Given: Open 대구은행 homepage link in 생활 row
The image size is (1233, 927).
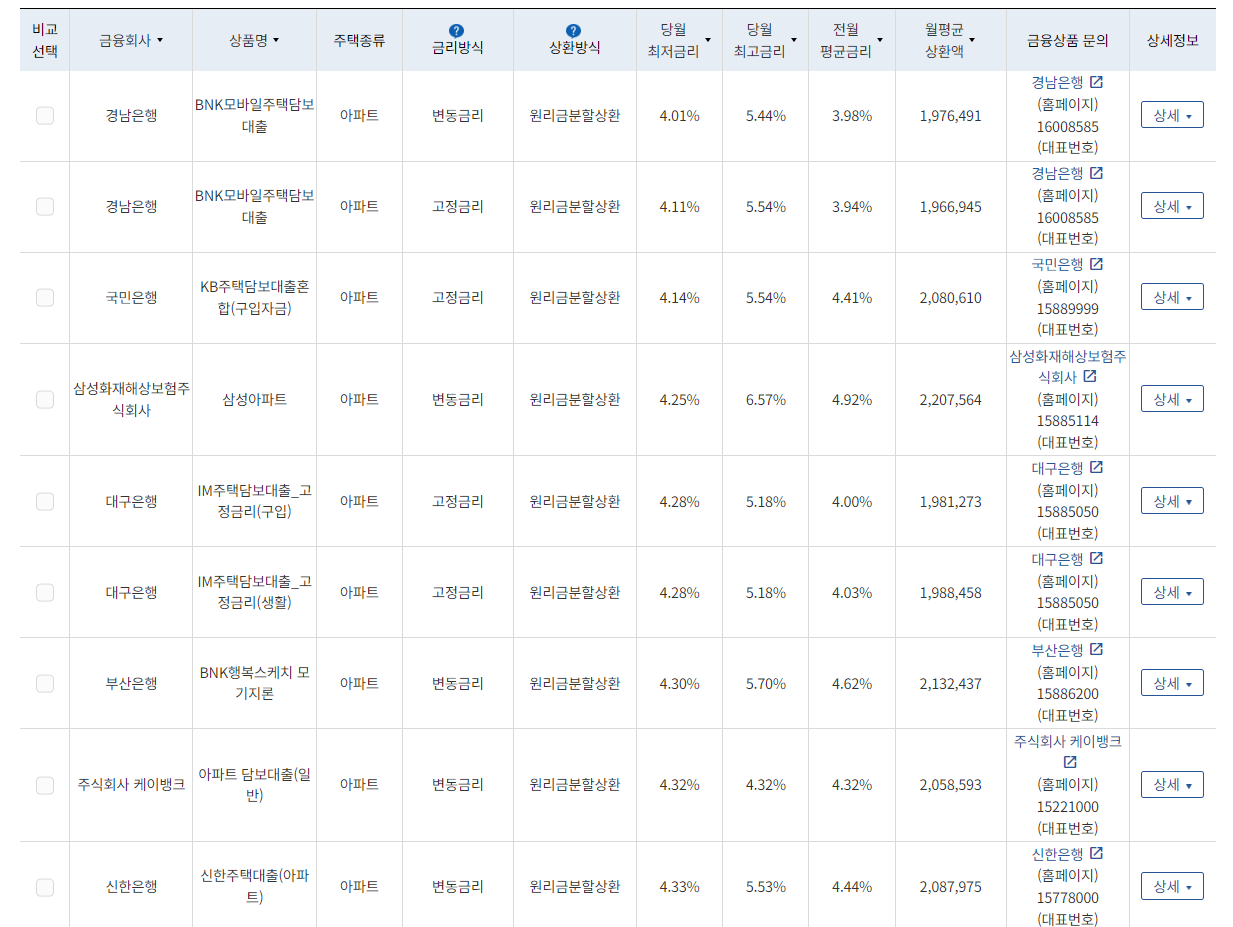Looking at the screenshot, I should pos(1057,558).
